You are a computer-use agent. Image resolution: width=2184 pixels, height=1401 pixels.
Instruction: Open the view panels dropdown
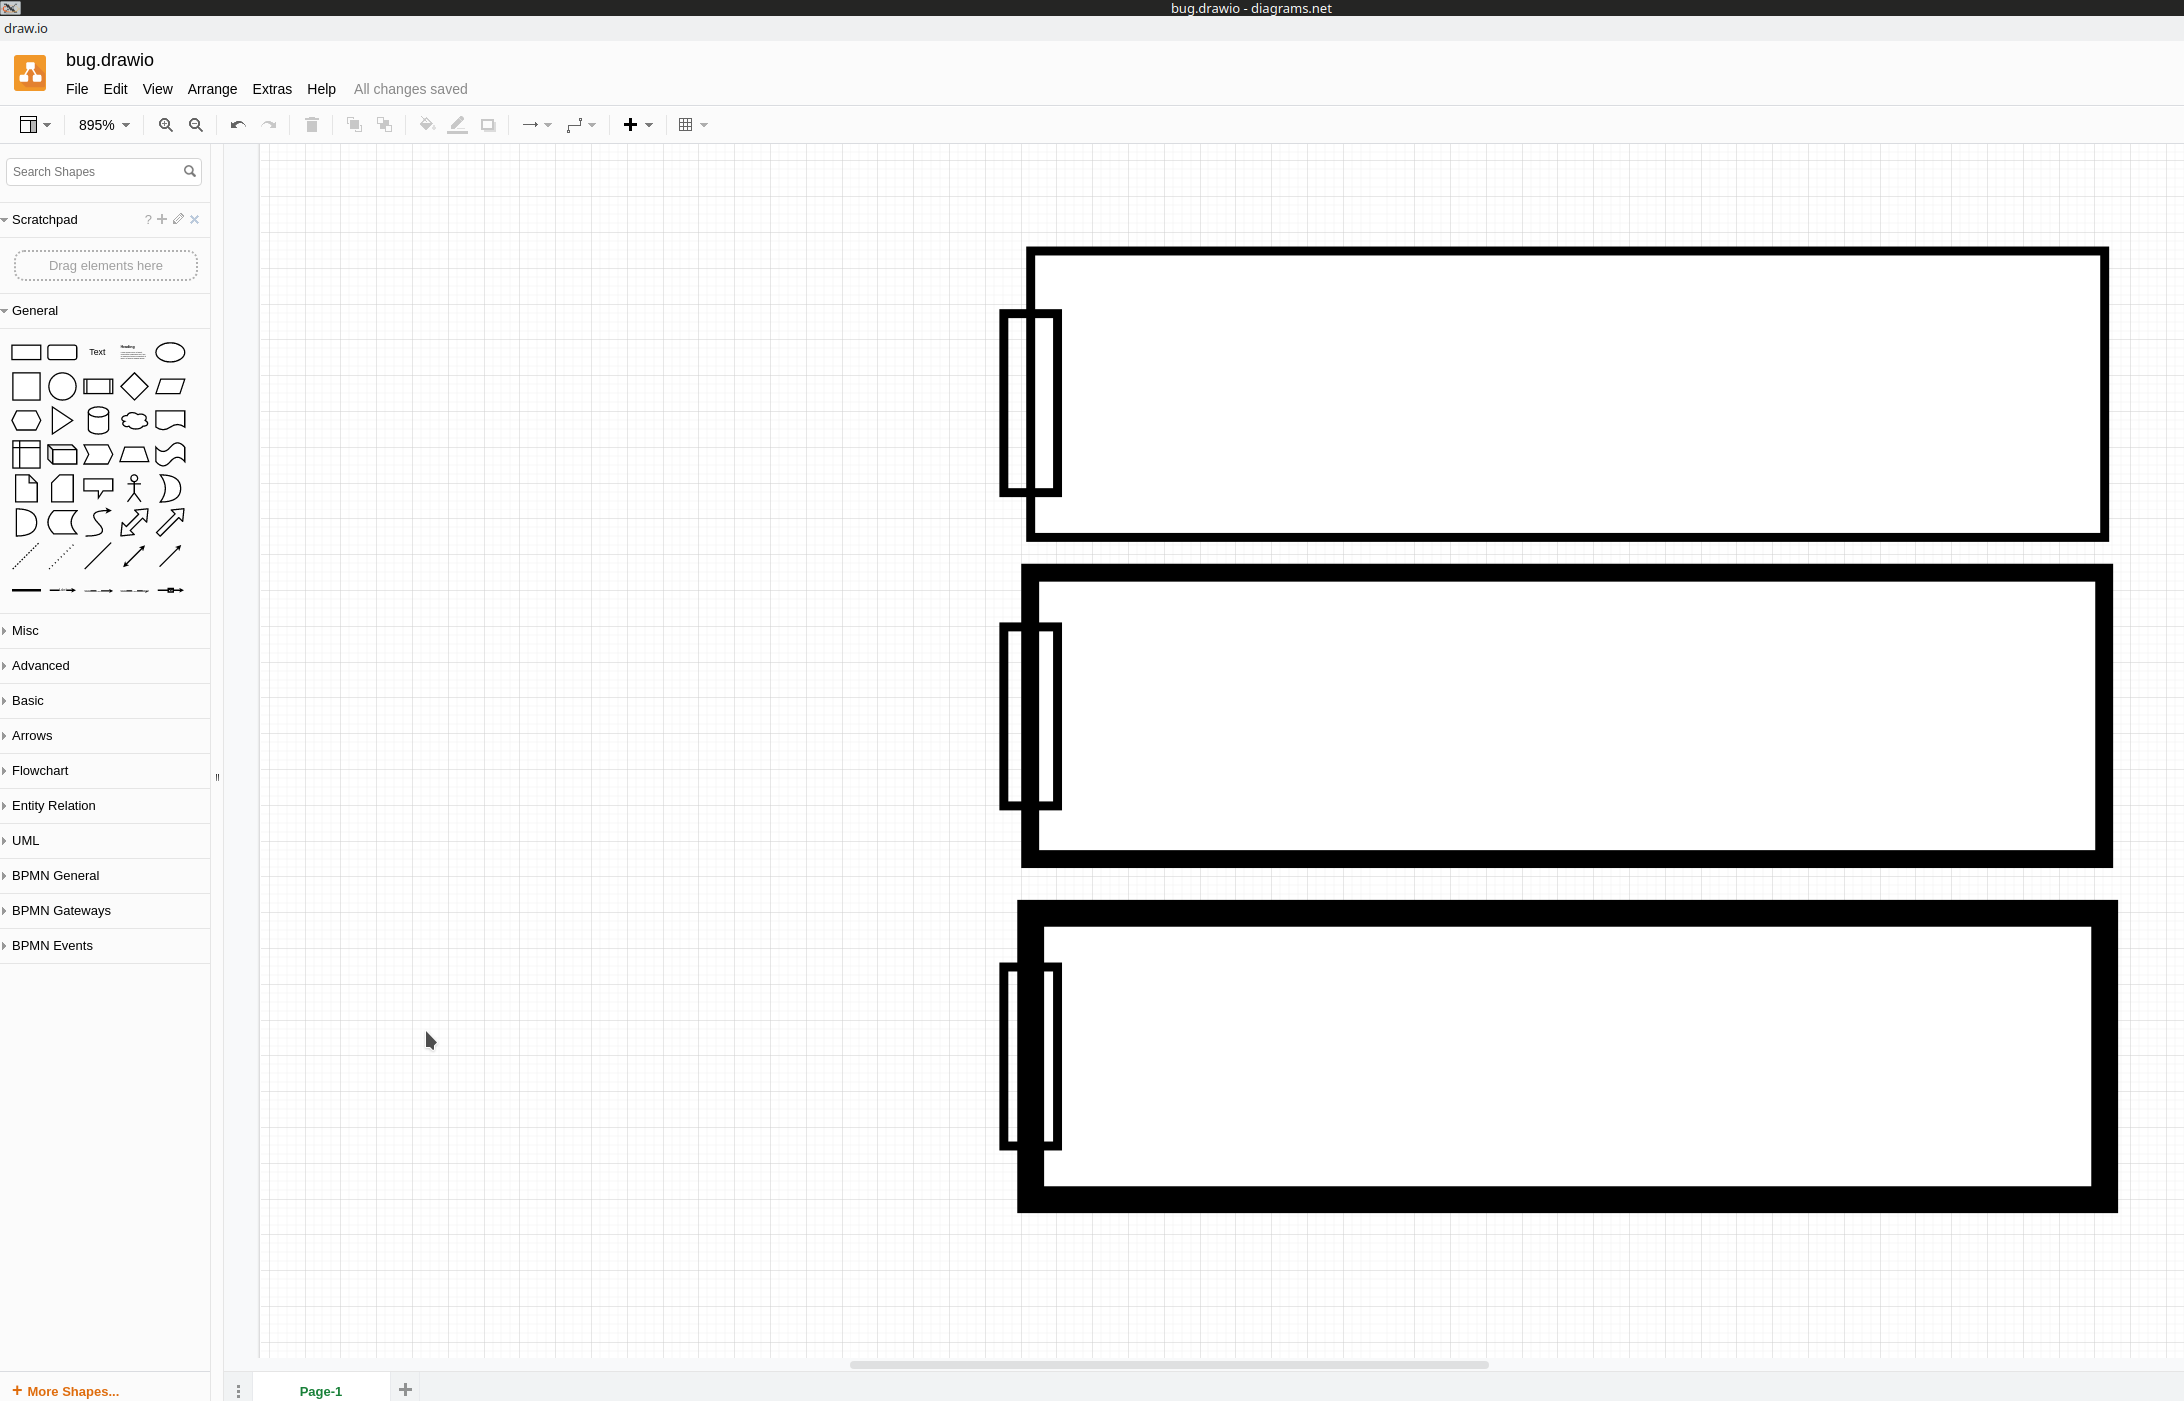(35, 125)
